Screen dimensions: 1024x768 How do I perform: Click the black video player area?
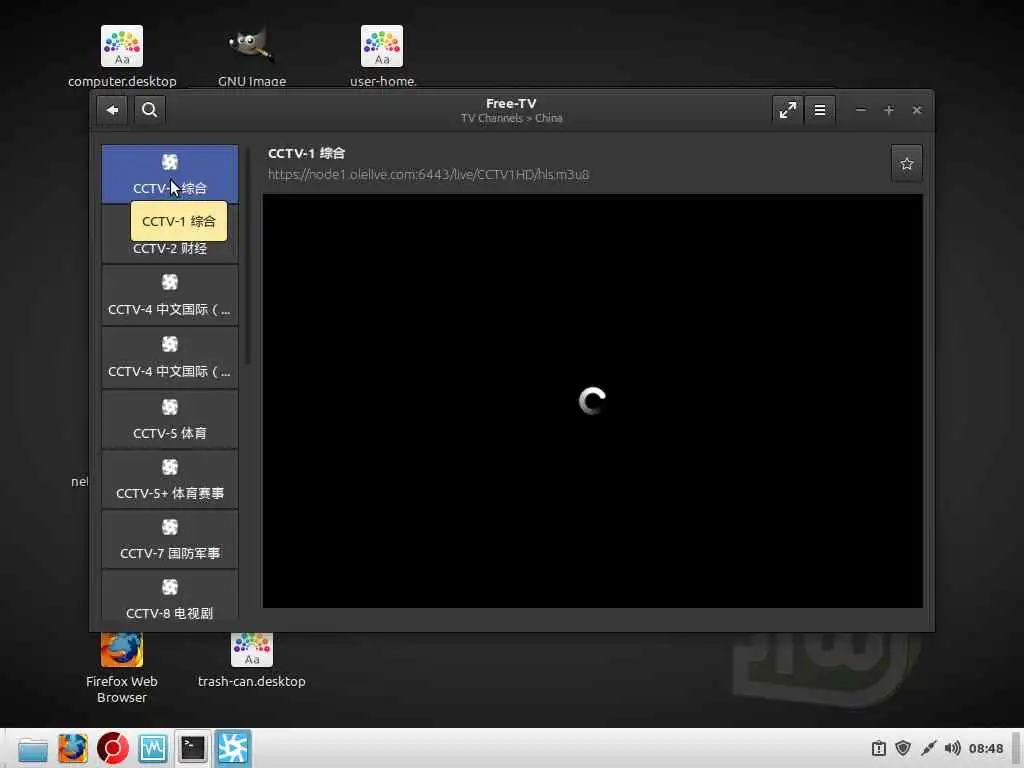coord(592,401)
